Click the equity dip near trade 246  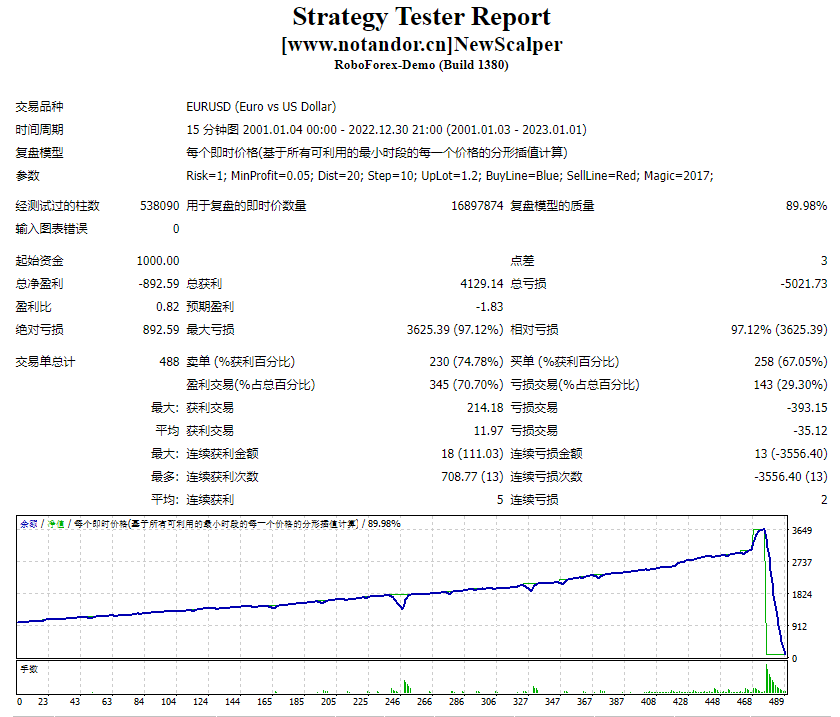(x=402, y=604)
